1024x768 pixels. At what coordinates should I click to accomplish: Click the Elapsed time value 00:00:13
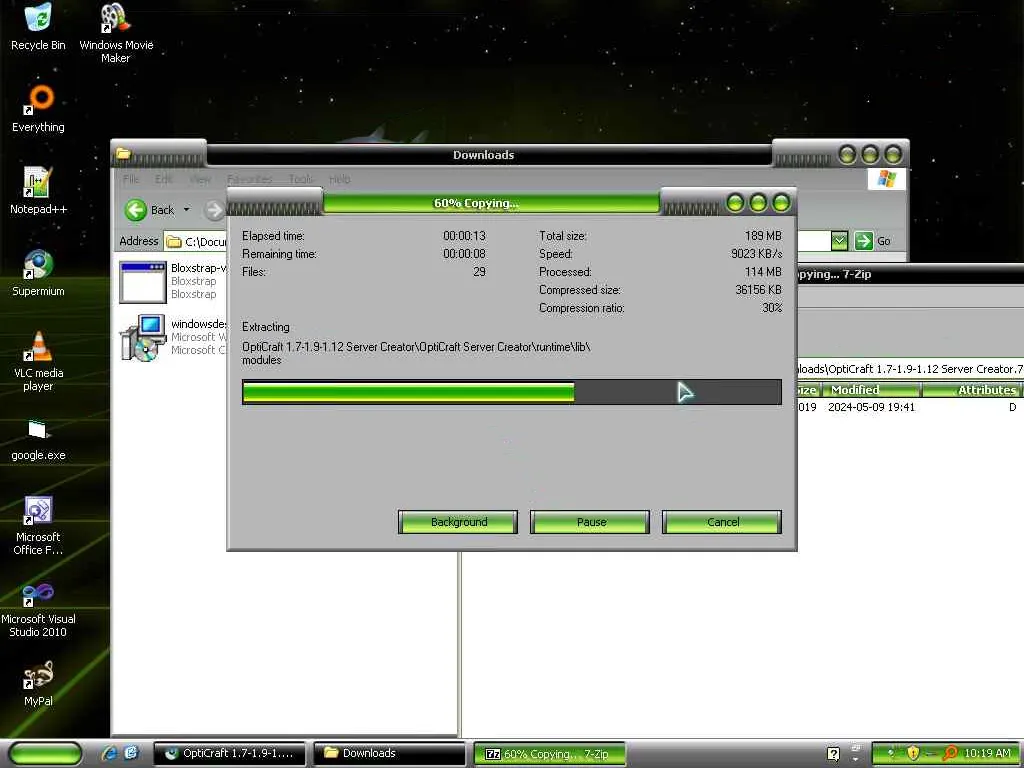tap(464, 235)
